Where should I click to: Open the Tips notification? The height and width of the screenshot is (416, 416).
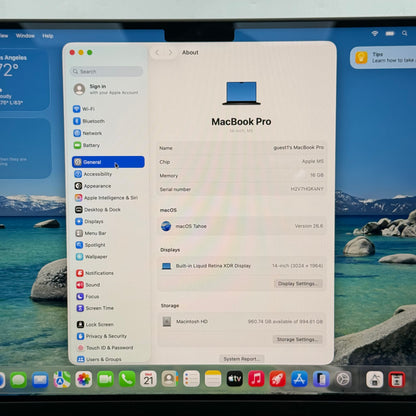click(383, 58)
